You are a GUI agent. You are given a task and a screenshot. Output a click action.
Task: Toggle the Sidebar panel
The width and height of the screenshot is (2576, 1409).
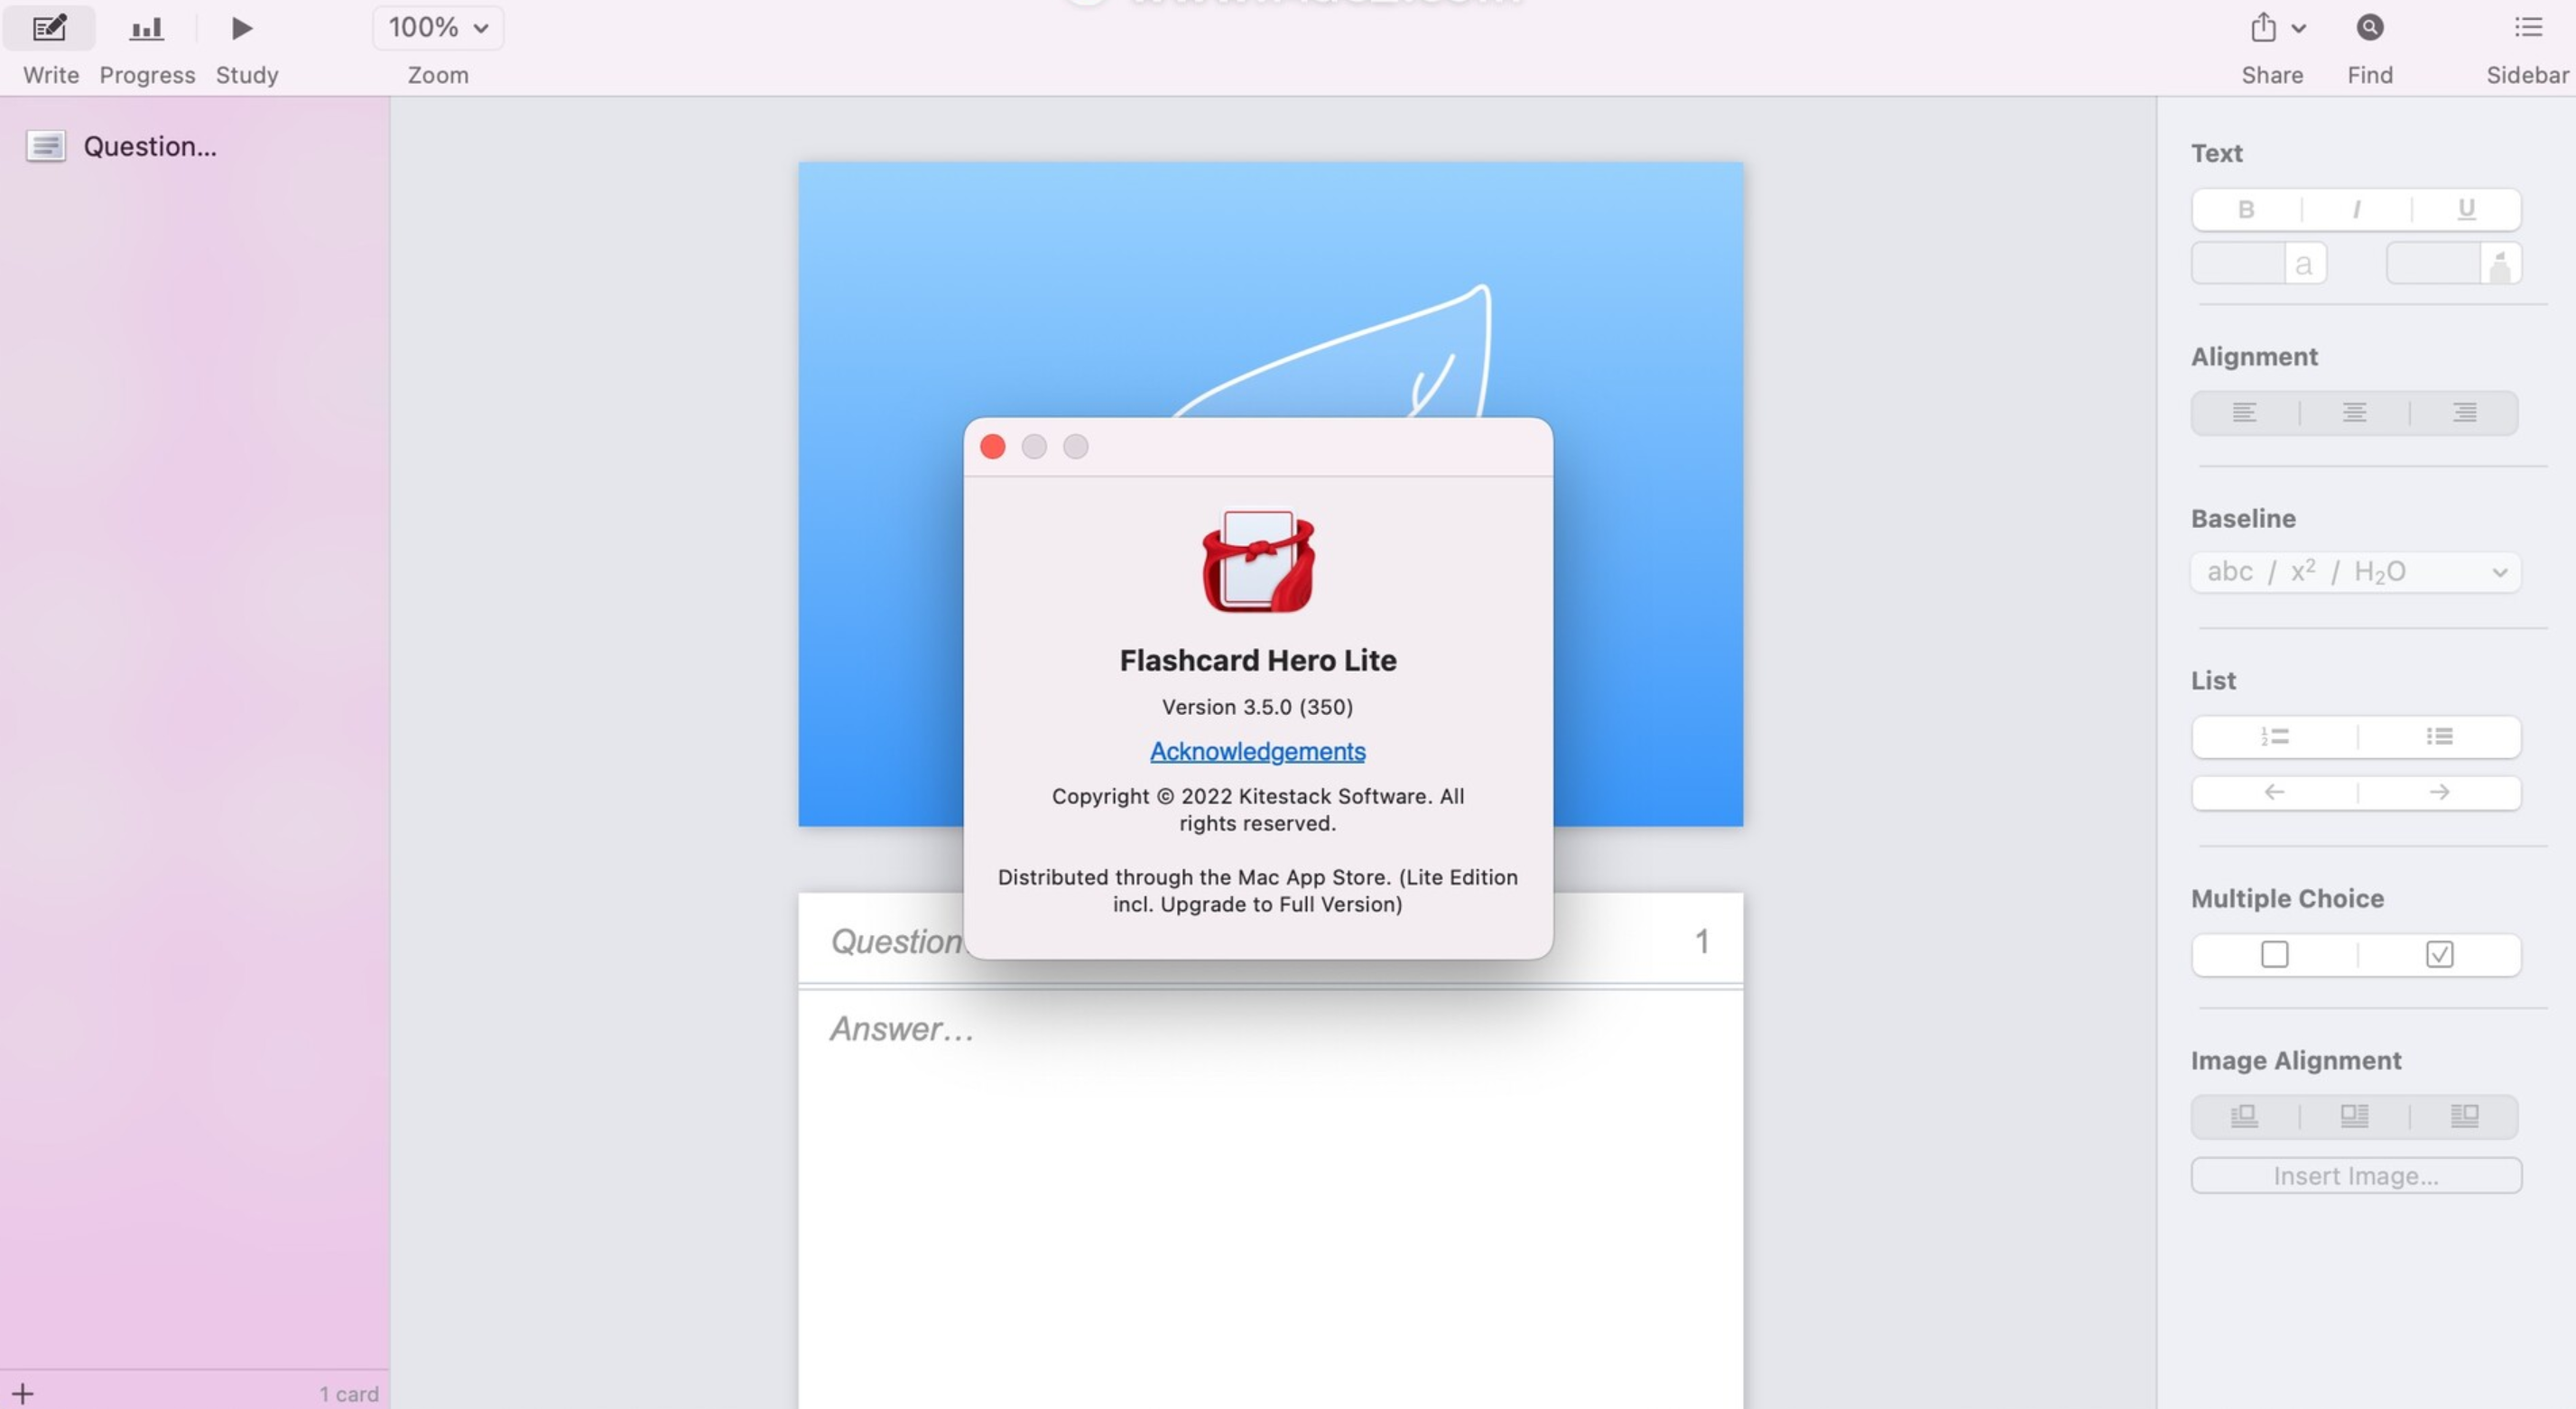coord(2527,28)
